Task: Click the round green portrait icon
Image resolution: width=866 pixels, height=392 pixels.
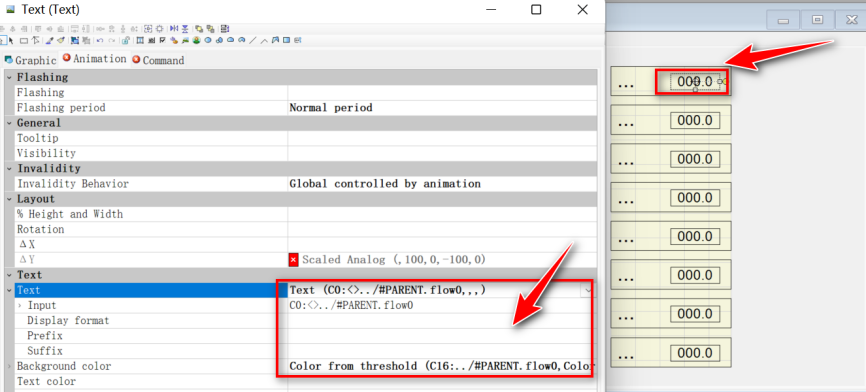Action: coord(196,40)
